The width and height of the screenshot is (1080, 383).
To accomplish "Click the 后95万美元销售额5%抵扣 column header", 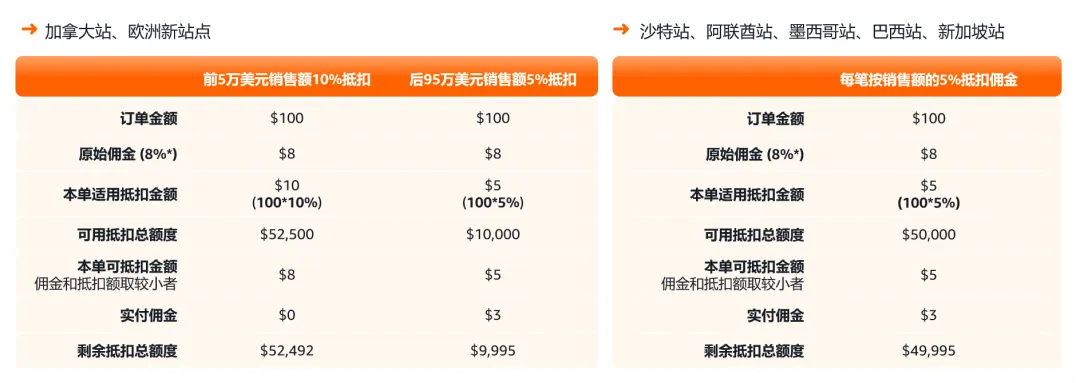I will coord(493,80).
